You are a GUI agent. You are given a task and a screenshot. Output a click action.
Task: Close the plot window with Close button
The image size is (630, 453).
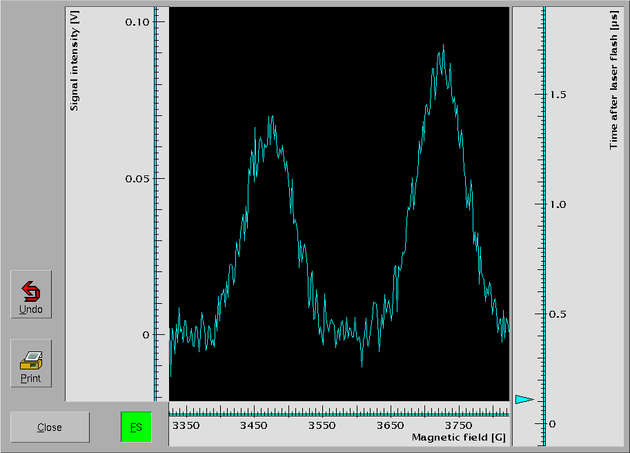pyautogui.click(x=50, y=427)
